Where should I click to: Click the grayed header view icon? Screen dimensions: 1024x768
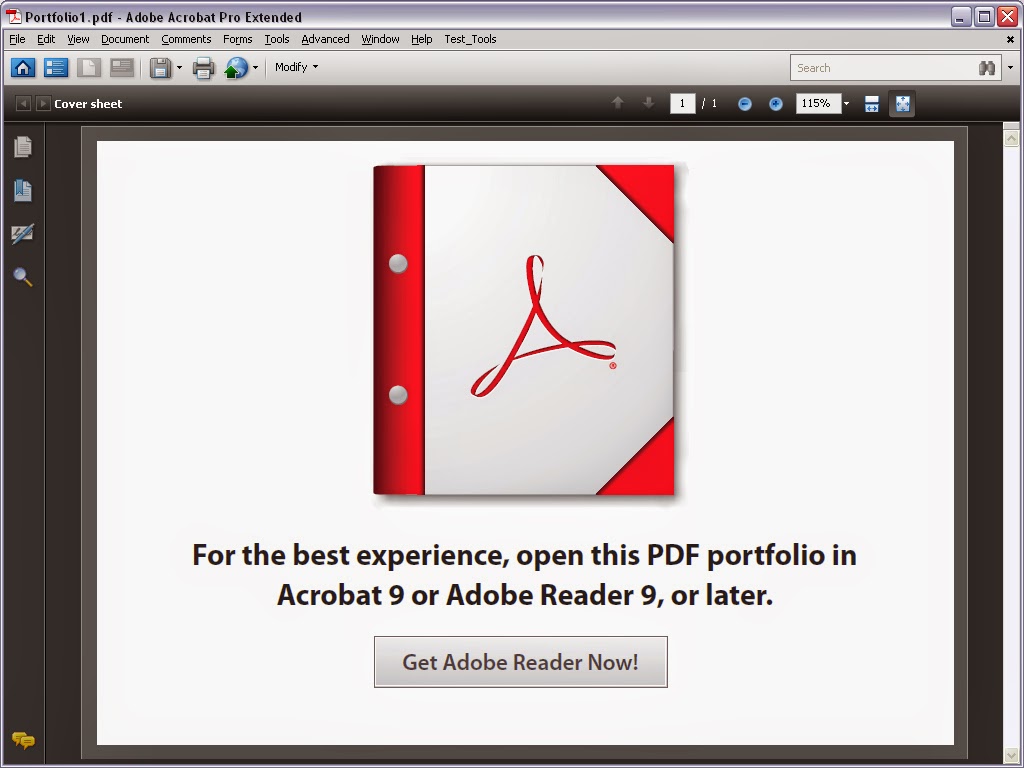click(x=122, y=67)
